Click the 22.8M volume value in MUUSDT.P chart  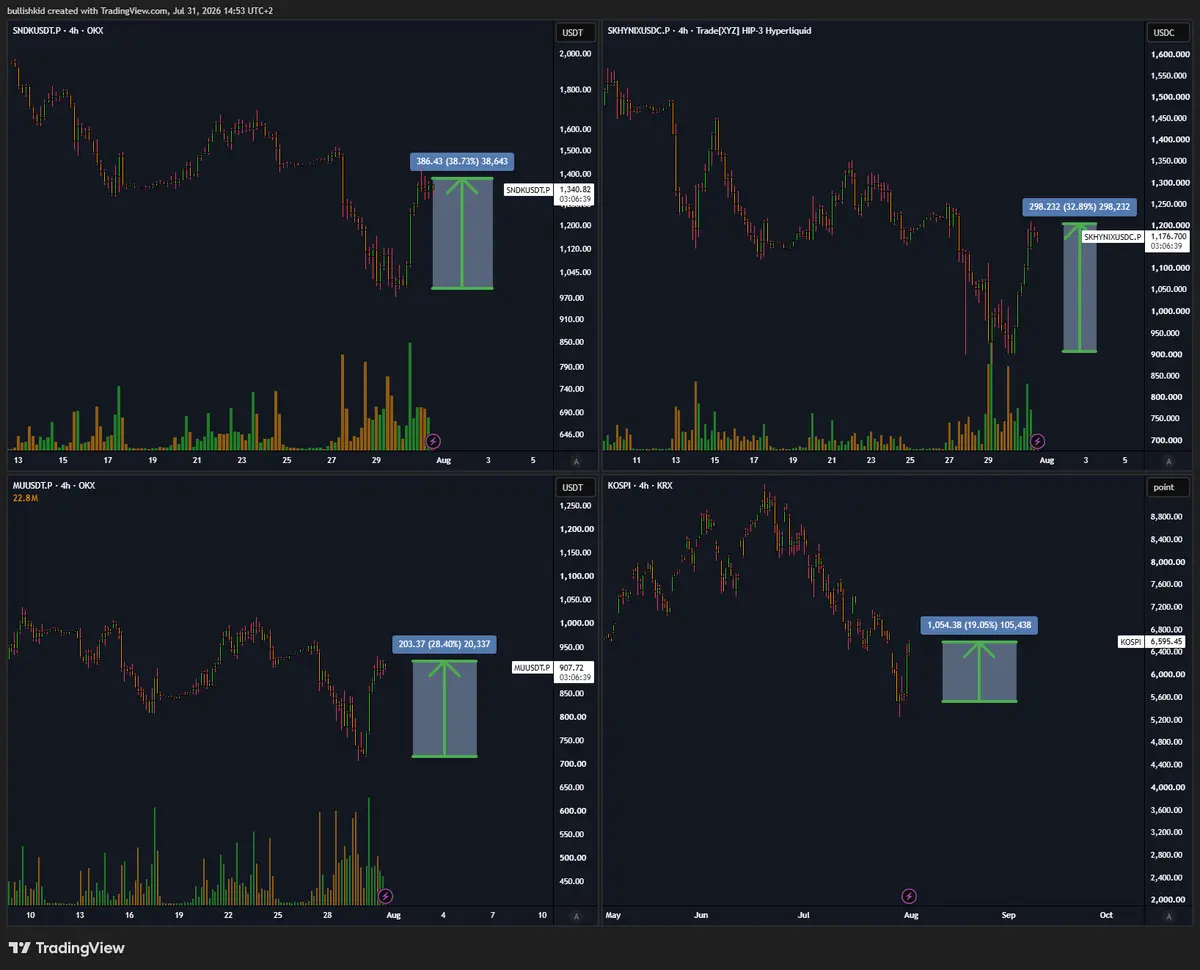pyautogui.click(x=25, y=498)
